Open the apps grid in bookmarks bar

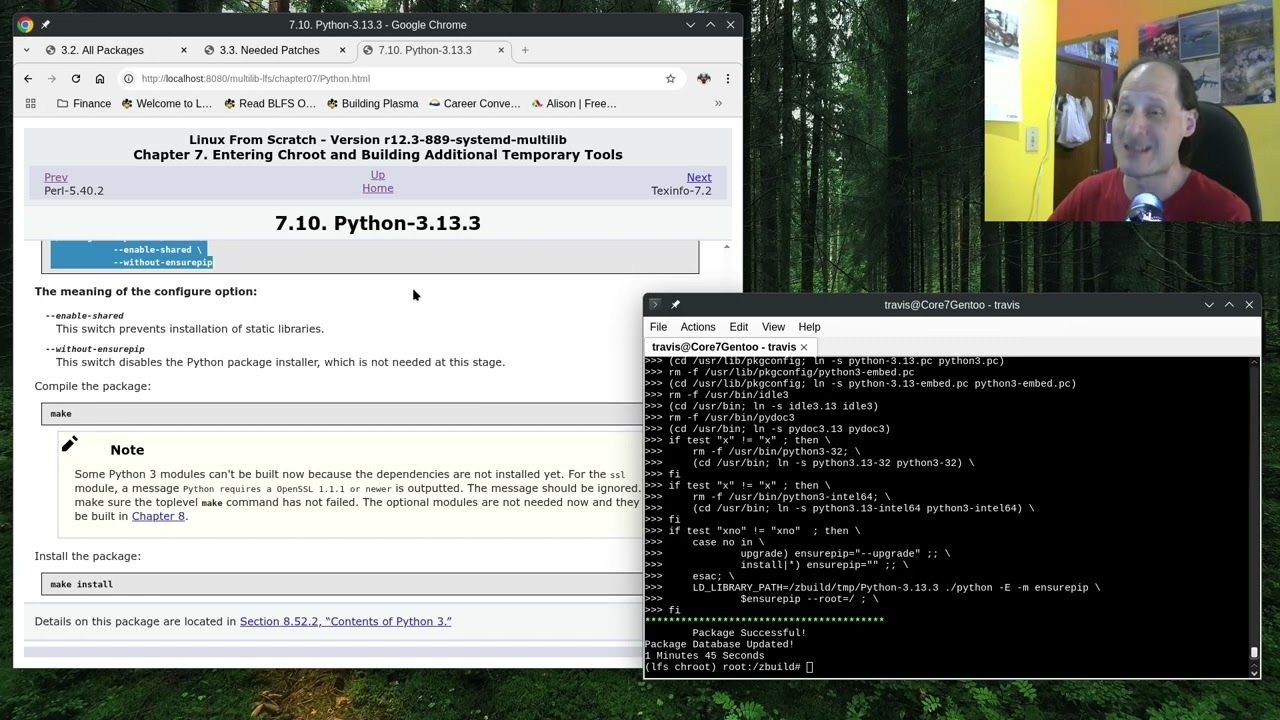[x=30, y=103]
